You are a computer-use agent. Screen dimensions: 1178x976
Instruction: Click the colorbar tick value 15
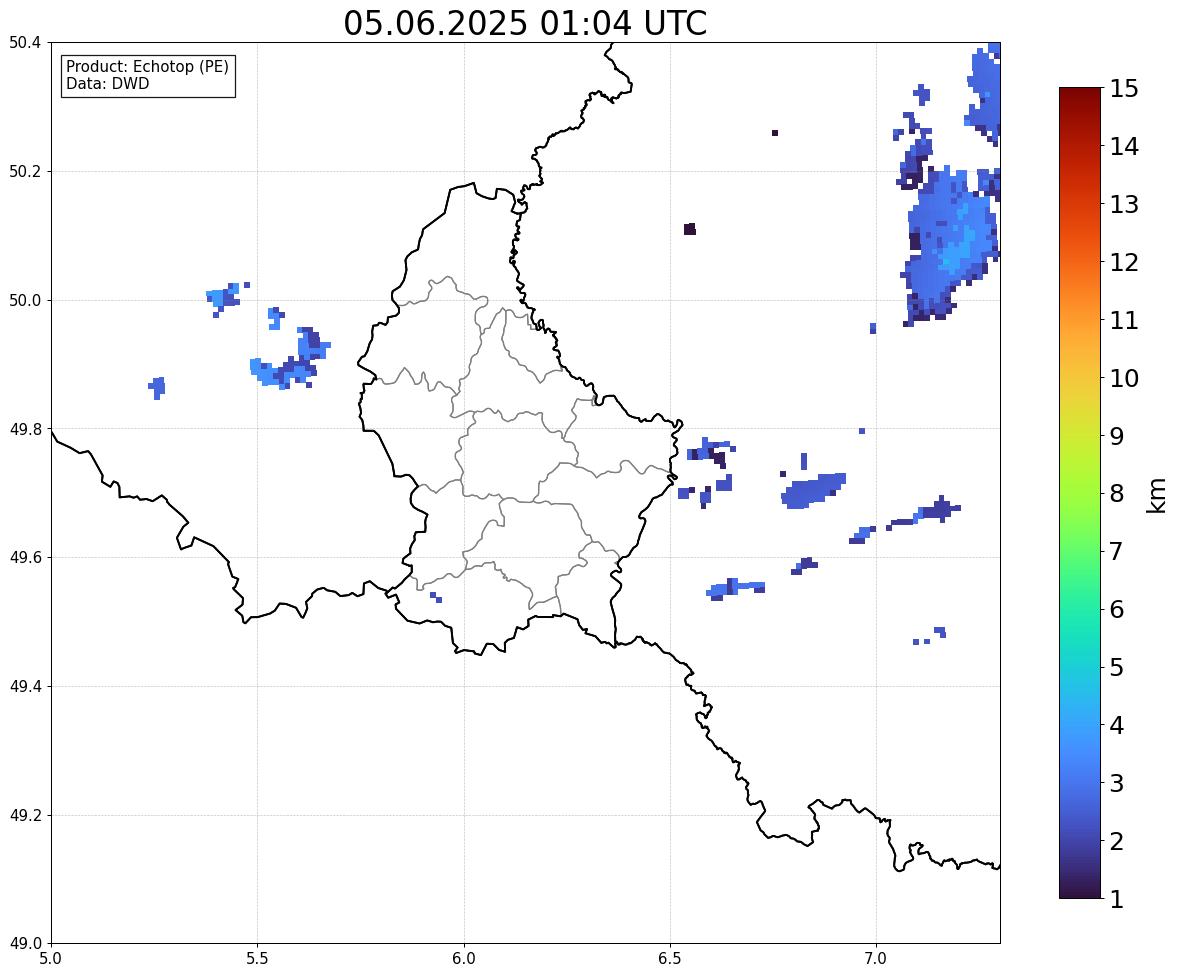(1124, 89)
